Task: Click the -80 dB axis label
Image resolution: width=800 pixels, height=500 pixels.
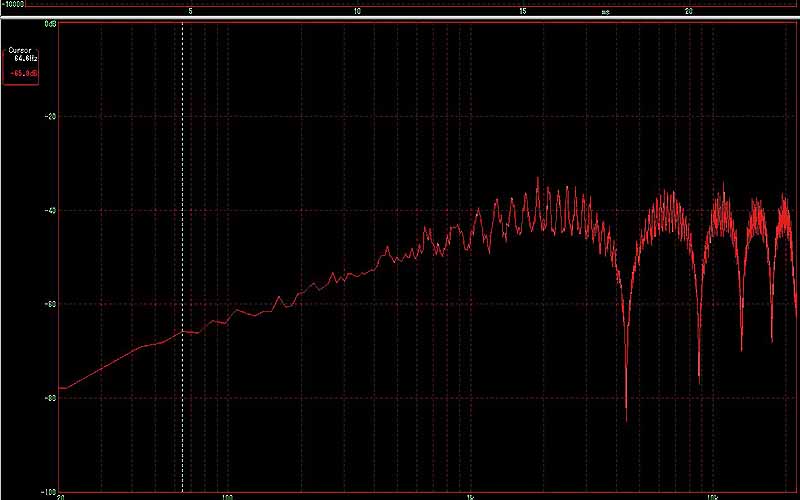Action: click(x=50, y=397)
